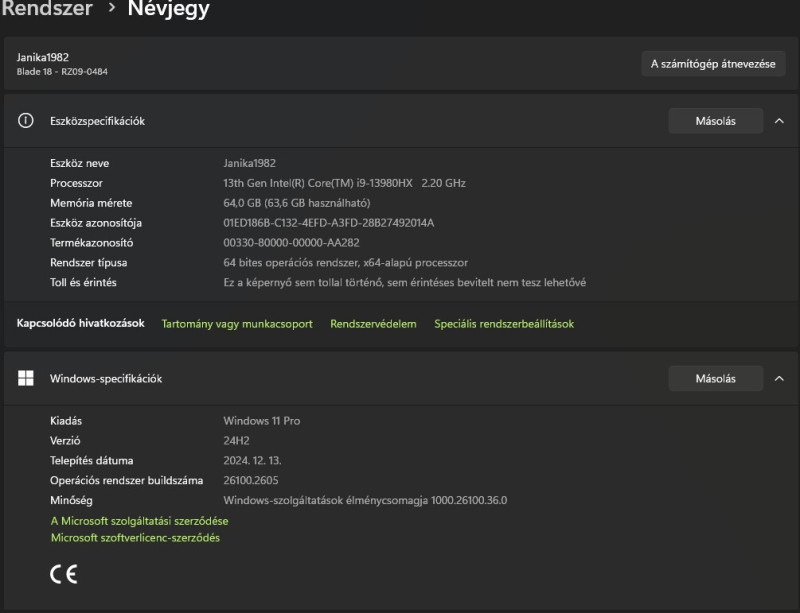
Task: Select the install date 2024. 12. 13.
Action: (252, 461)
